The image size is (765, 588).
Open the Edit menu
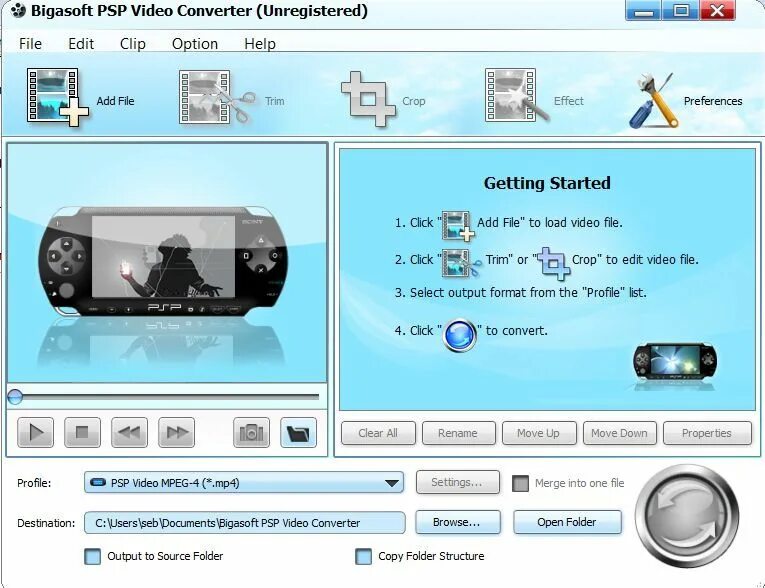(x=81, y=44)
